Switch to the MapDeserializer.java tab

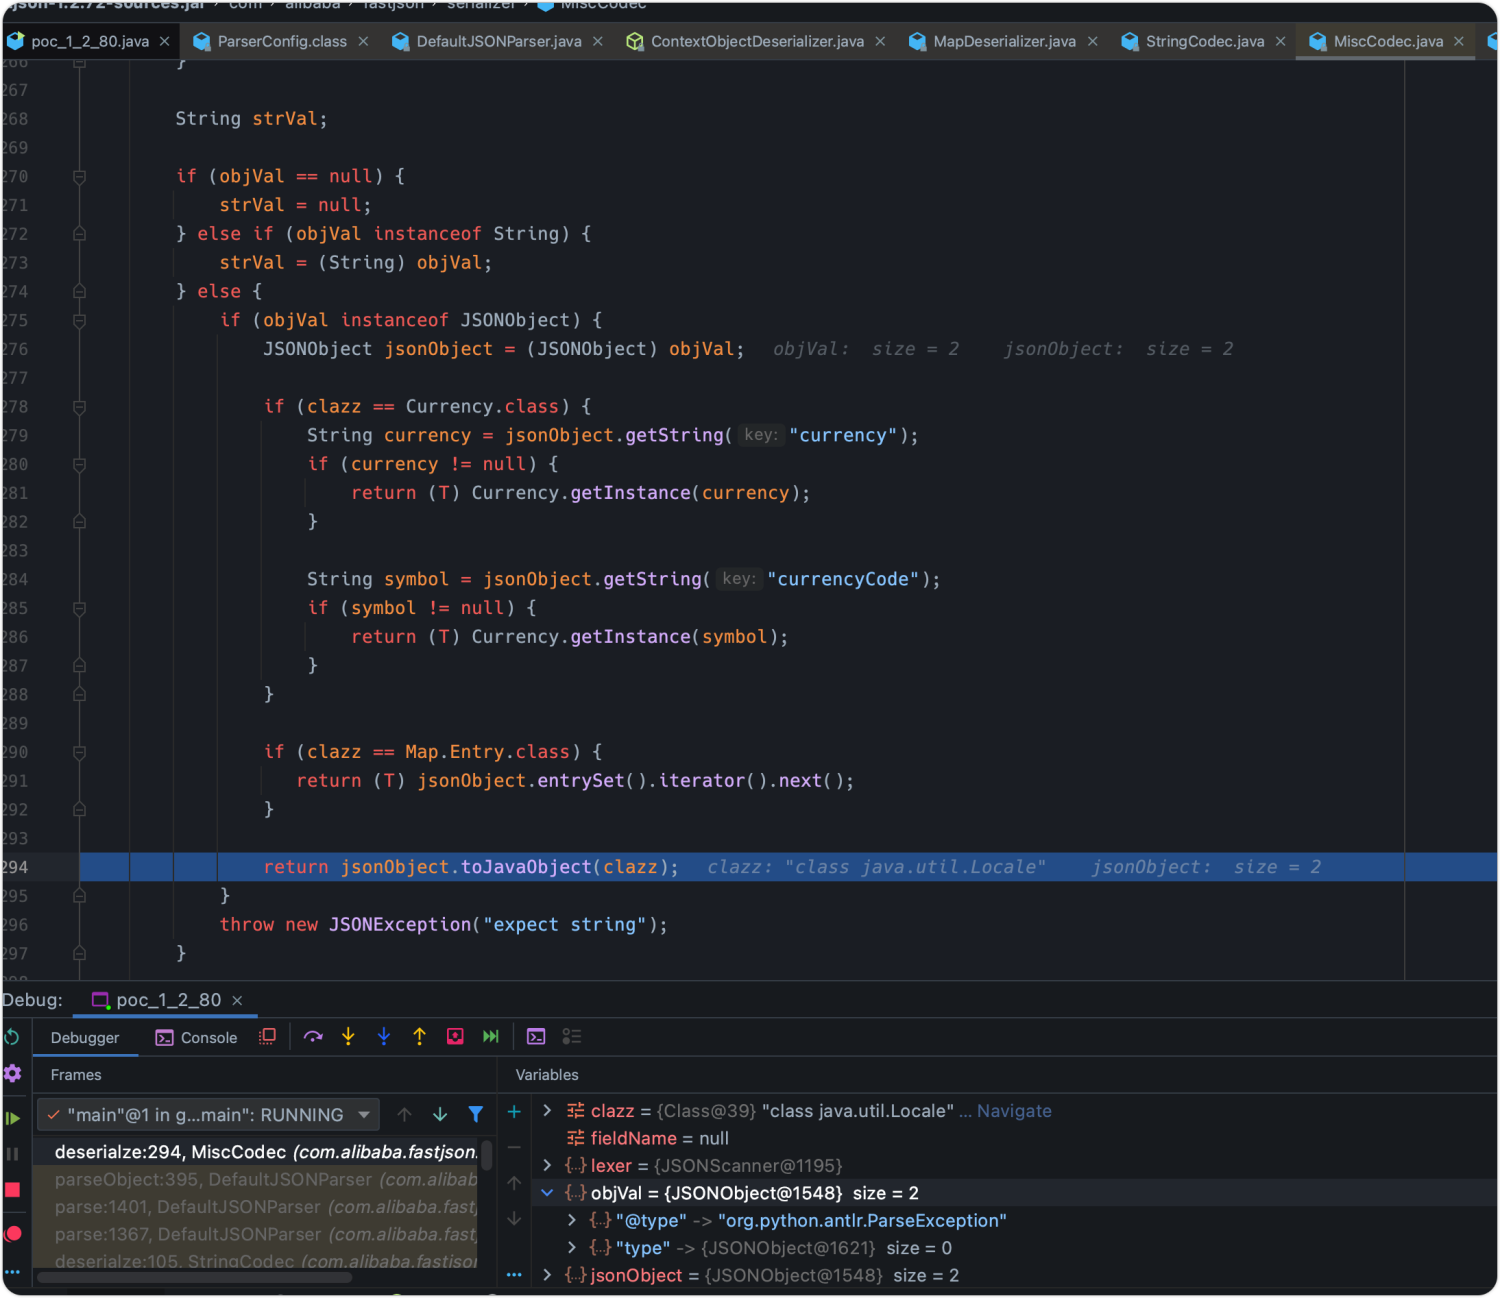pyautogui.click(x=1004, y=41)
